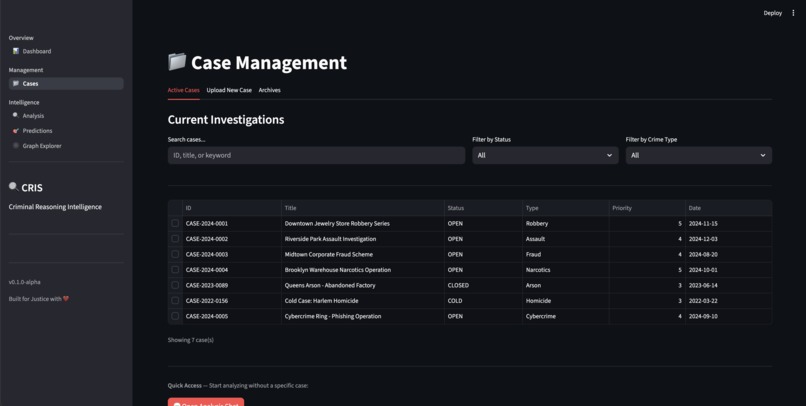The height and width of the screenshot is (406, 806).
Task: Tick the checkbox for CASE-2024-0002
Action: click(175, 239)
